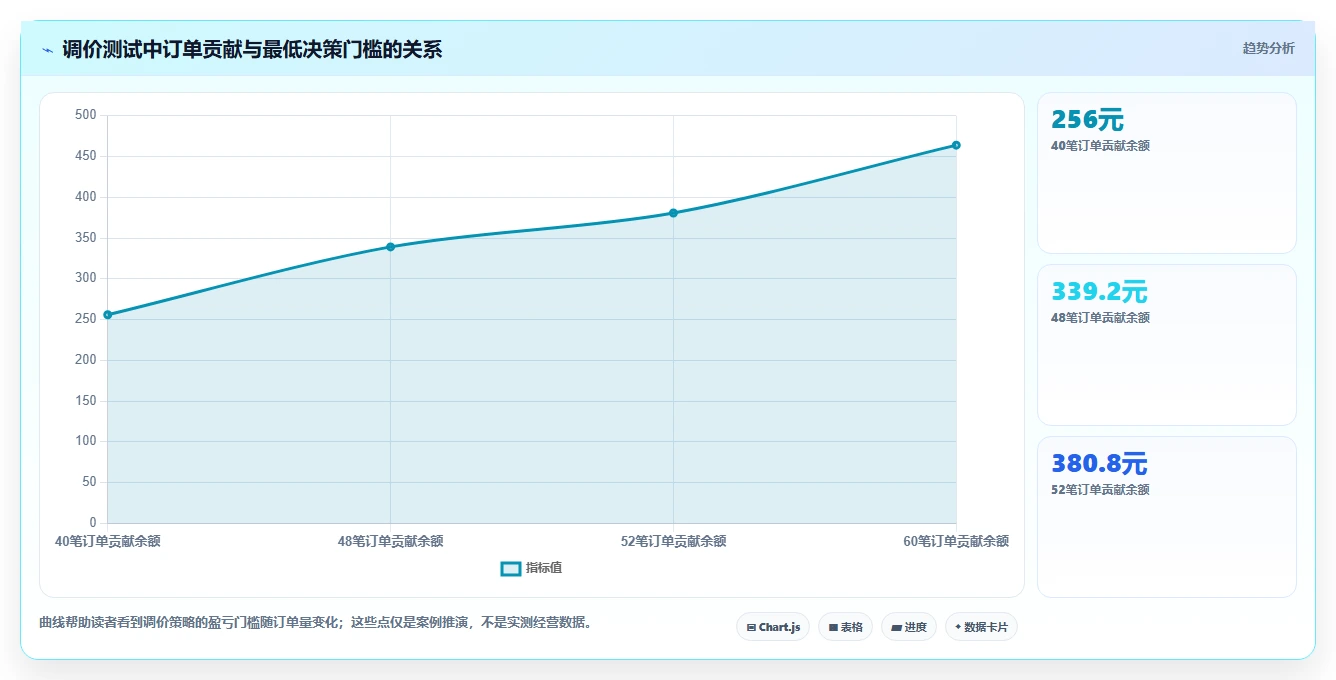Select the 表格 tag chip

pyautogui.click(x=845, y=627)
